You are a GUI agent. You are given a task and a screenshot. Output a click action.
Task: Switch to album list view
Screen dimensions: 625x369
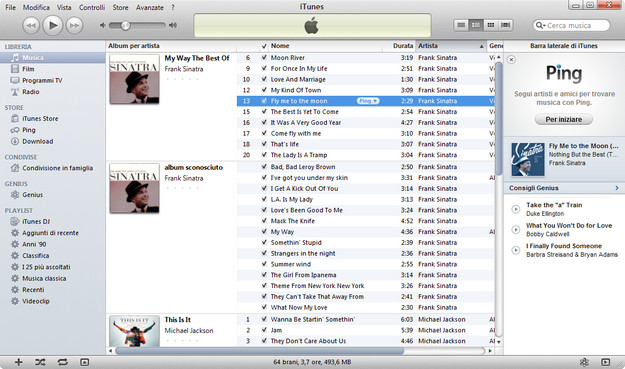pyautogui.click(x=476, y=25)
